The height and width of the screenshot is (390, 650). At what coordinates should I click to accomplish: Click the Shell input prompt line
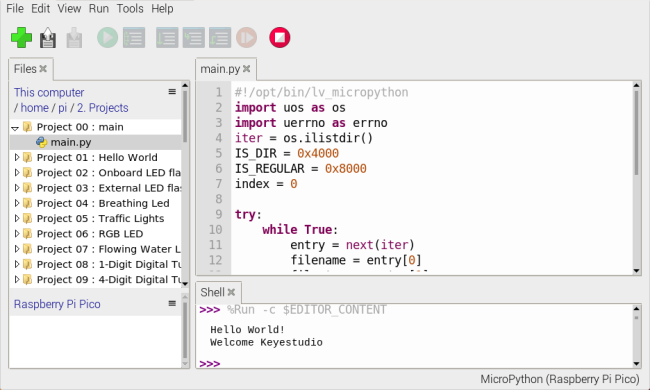[415, 364]
